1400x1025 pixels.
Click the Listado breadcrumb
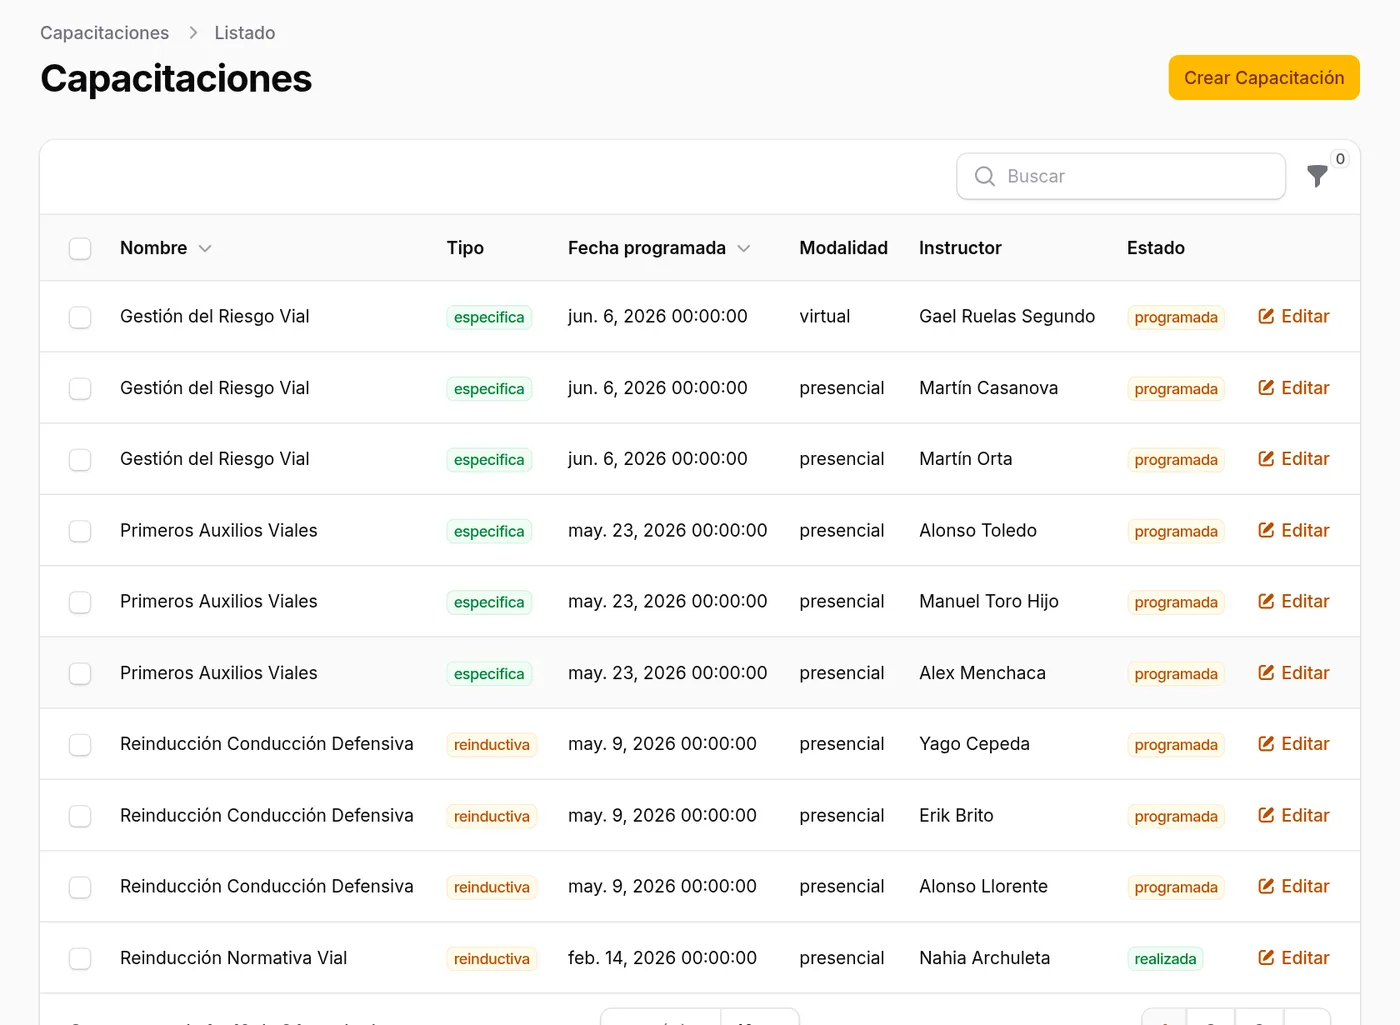pyautogui.click(x=245, y=33)
